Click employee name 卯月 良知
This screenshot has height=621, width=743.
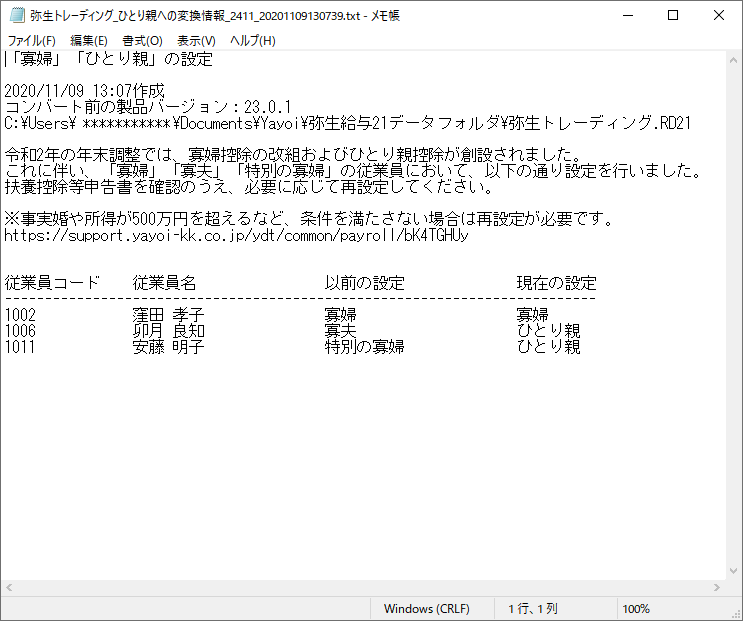click(168, 331)
